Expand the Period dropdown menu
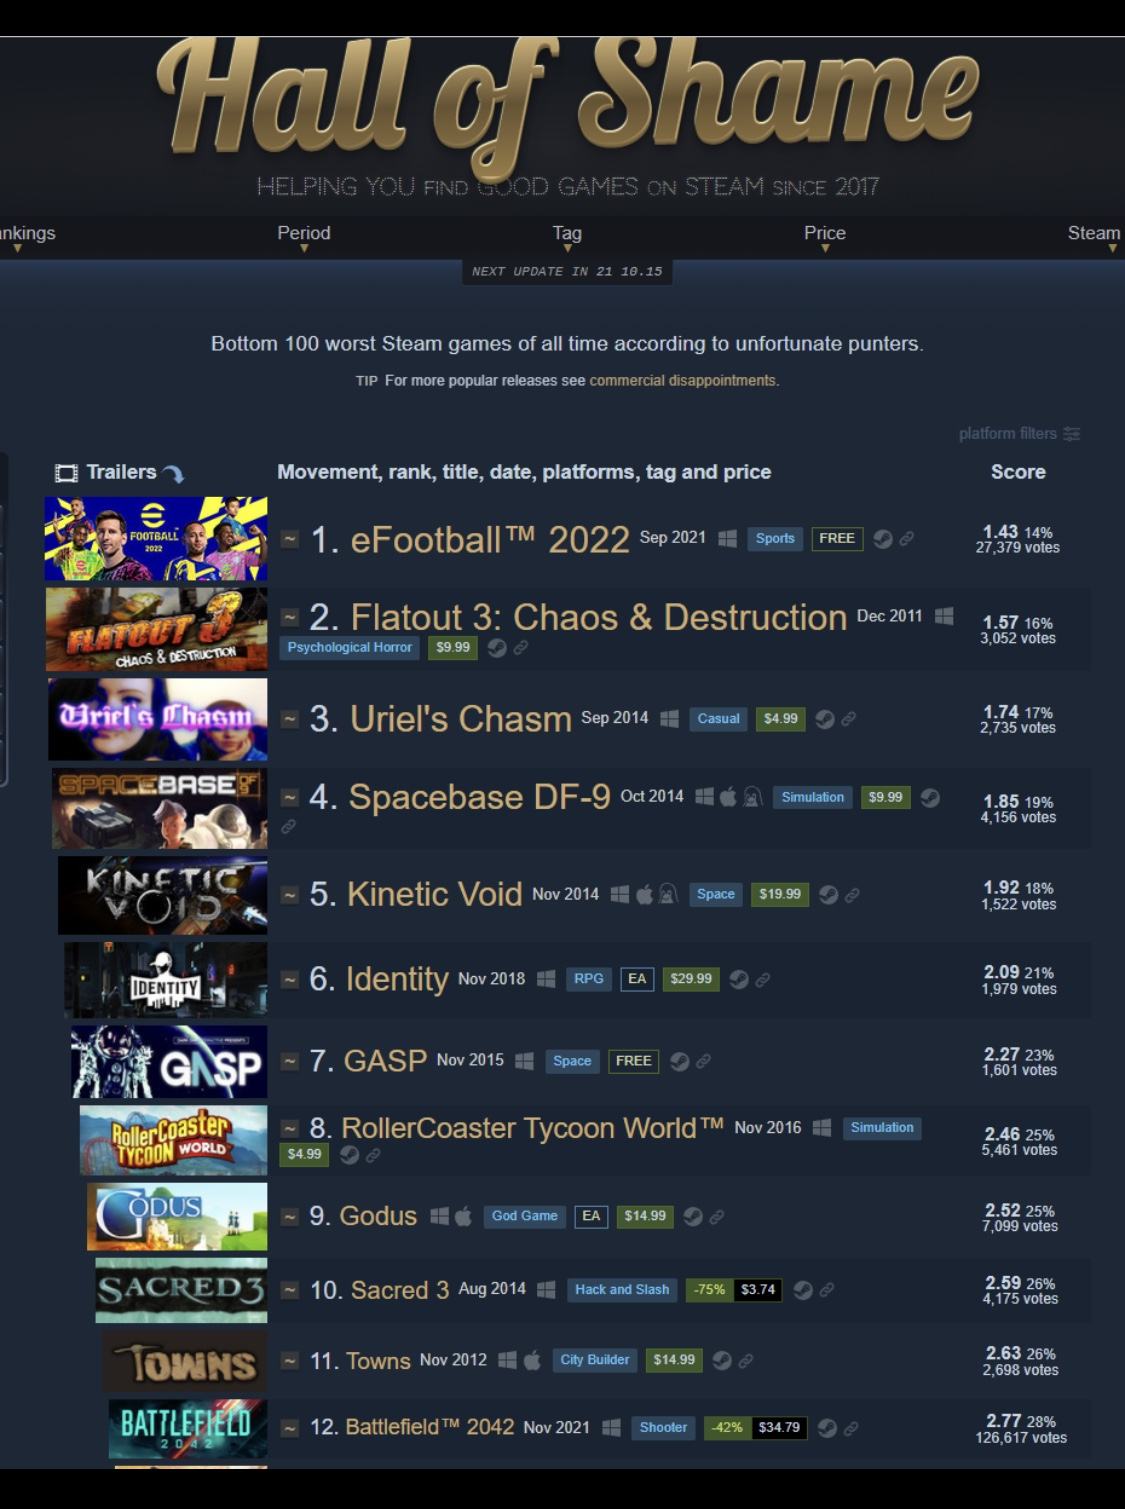Viewport: 1125px width, 1509px height. click(303, 237)
